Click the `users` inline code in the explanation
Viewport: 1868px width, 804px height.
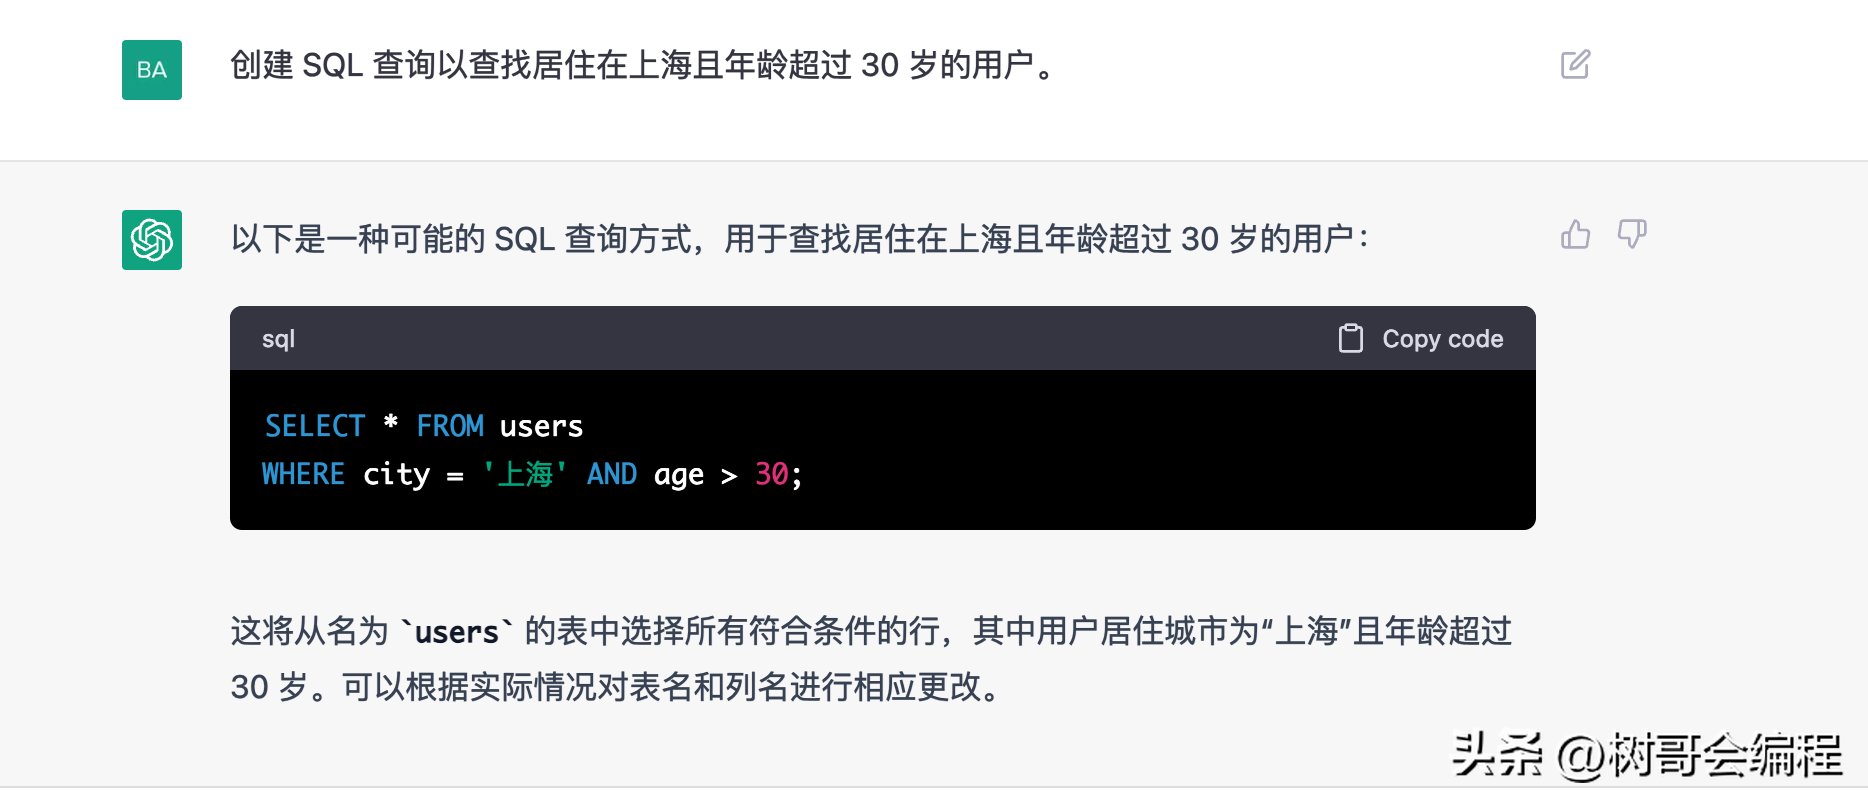point(455,631)
